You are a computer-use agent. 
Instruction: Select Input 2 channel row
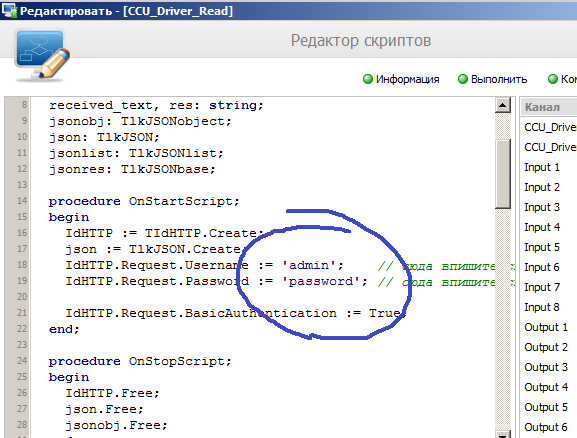[549, 187]
